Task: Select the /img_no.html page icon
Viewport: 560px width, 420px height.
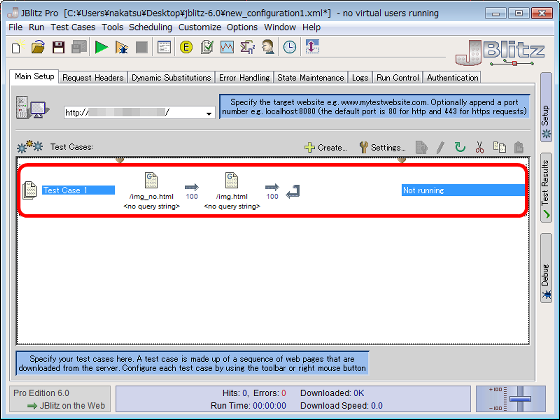Action: pyautogui.click(x=151, y=180)
